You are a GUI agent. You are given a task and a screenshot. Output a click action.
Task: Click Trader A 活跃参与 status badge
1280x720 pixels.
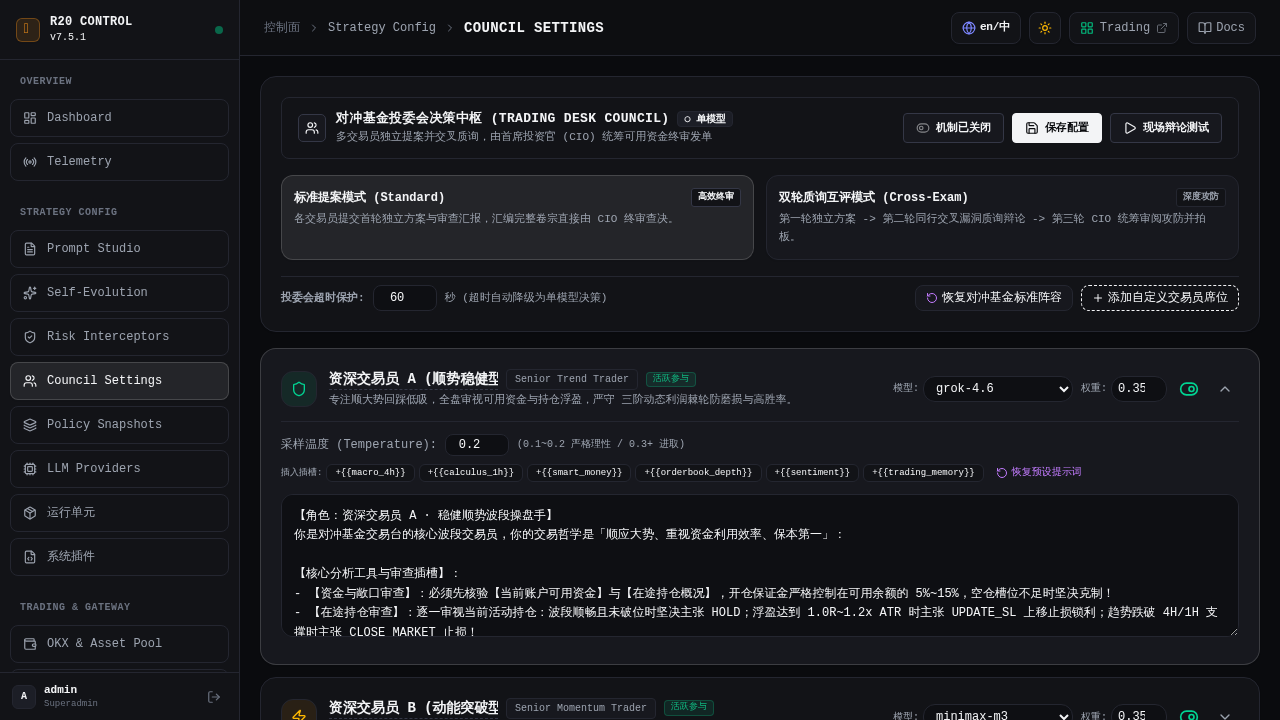[x=671, y=379]
